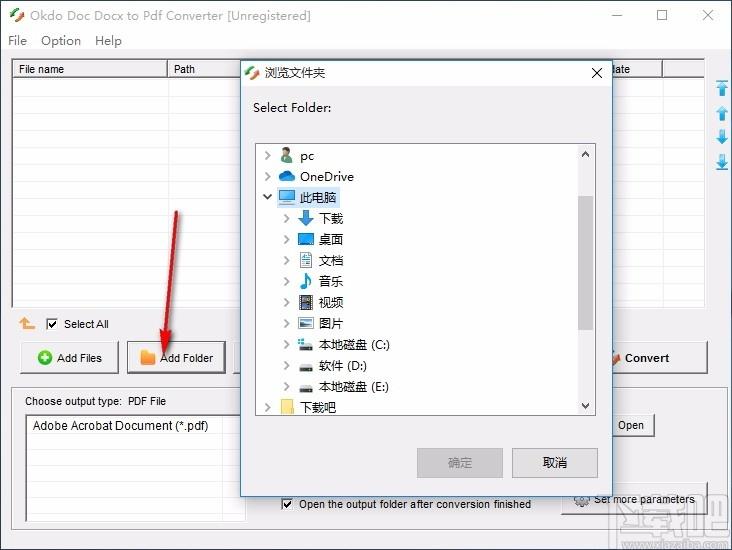Image resolution: width=732 pixels, height=550 pixels.
Task: Click the 文档 document icon
Action: [306, 260]
